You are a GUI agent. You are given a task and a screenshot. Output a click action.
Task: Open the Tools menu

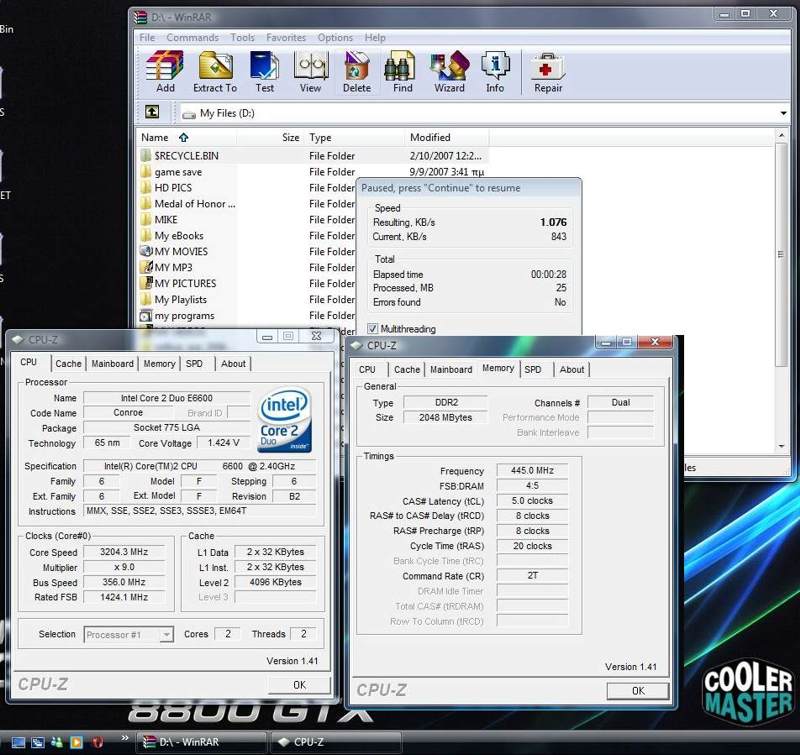(242, 38)
